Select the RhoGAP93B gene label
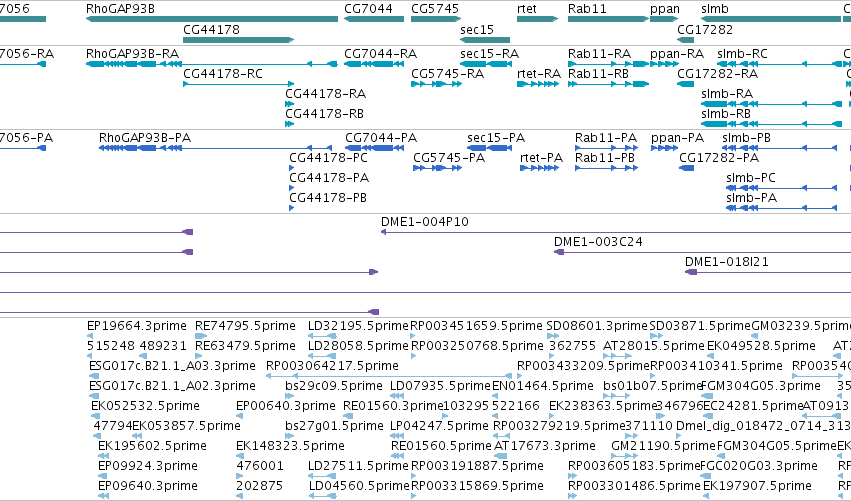Screen dimensions: 851x501 [x=120, y=9]
